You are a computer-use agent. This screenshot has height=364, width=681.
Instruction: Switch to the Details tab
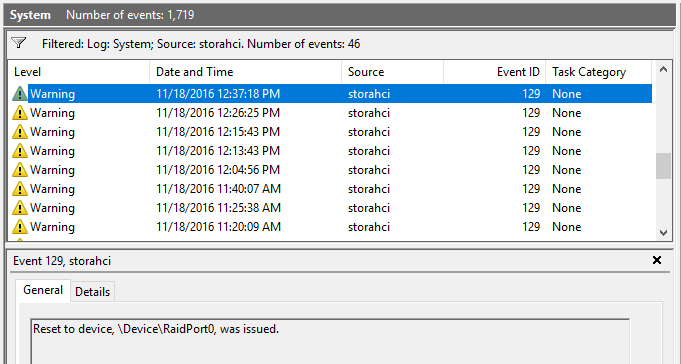pos(93,292)
